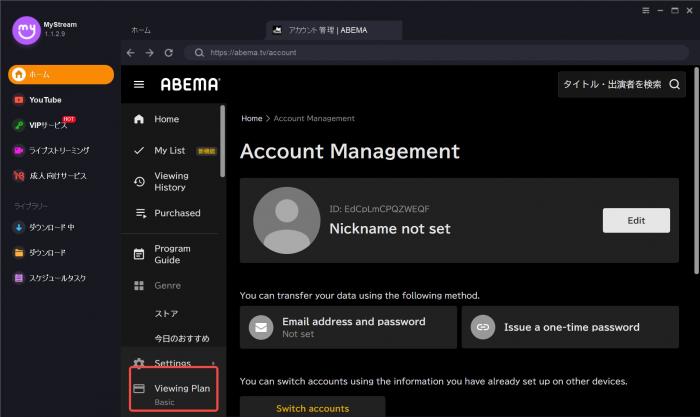This screenshot has height=417, width=700.
Task: Click the Edit button for nickname
Action: point(636,221)
